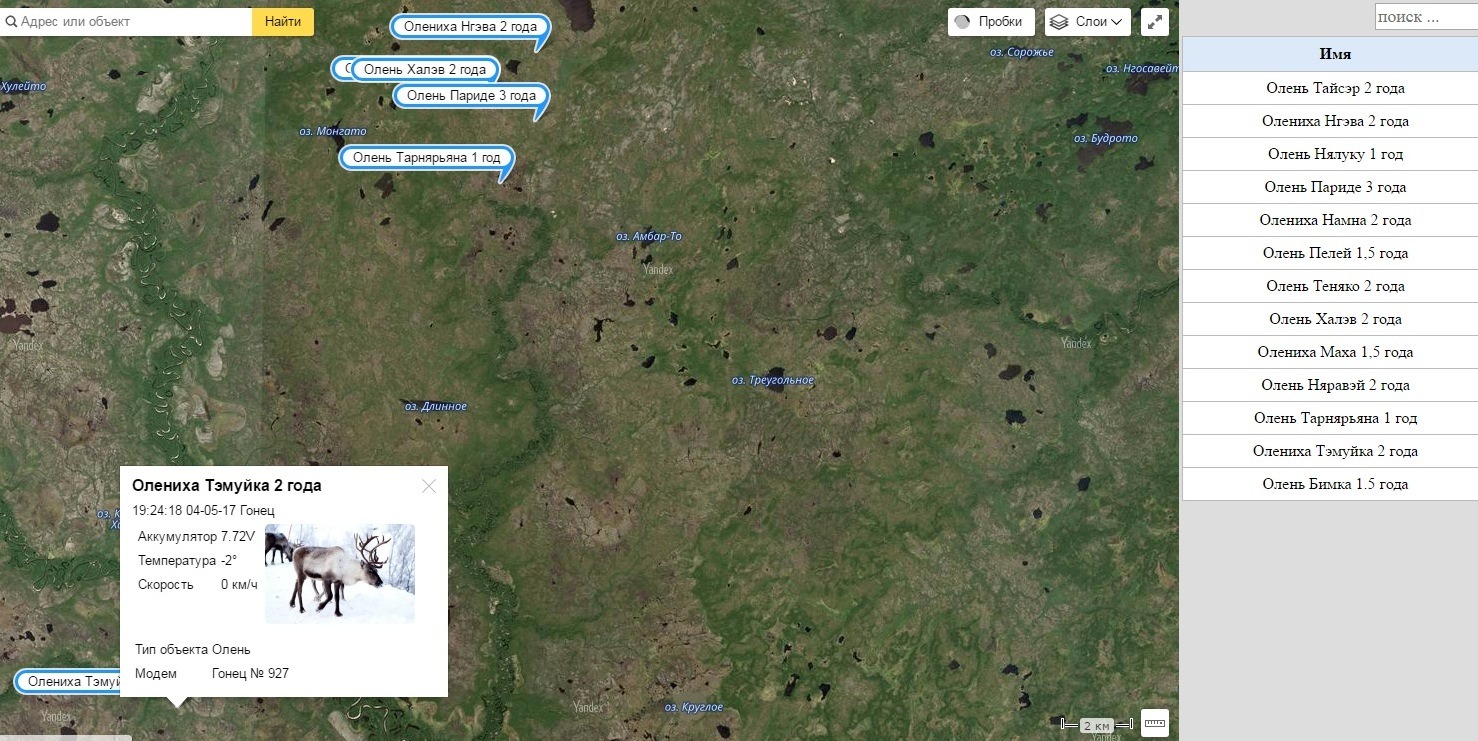This screenshot has width=1478, height=741.
Task: Close the Олениха Тэмуйка info popup
Action: pyautogui.click(x=429, y=486)
